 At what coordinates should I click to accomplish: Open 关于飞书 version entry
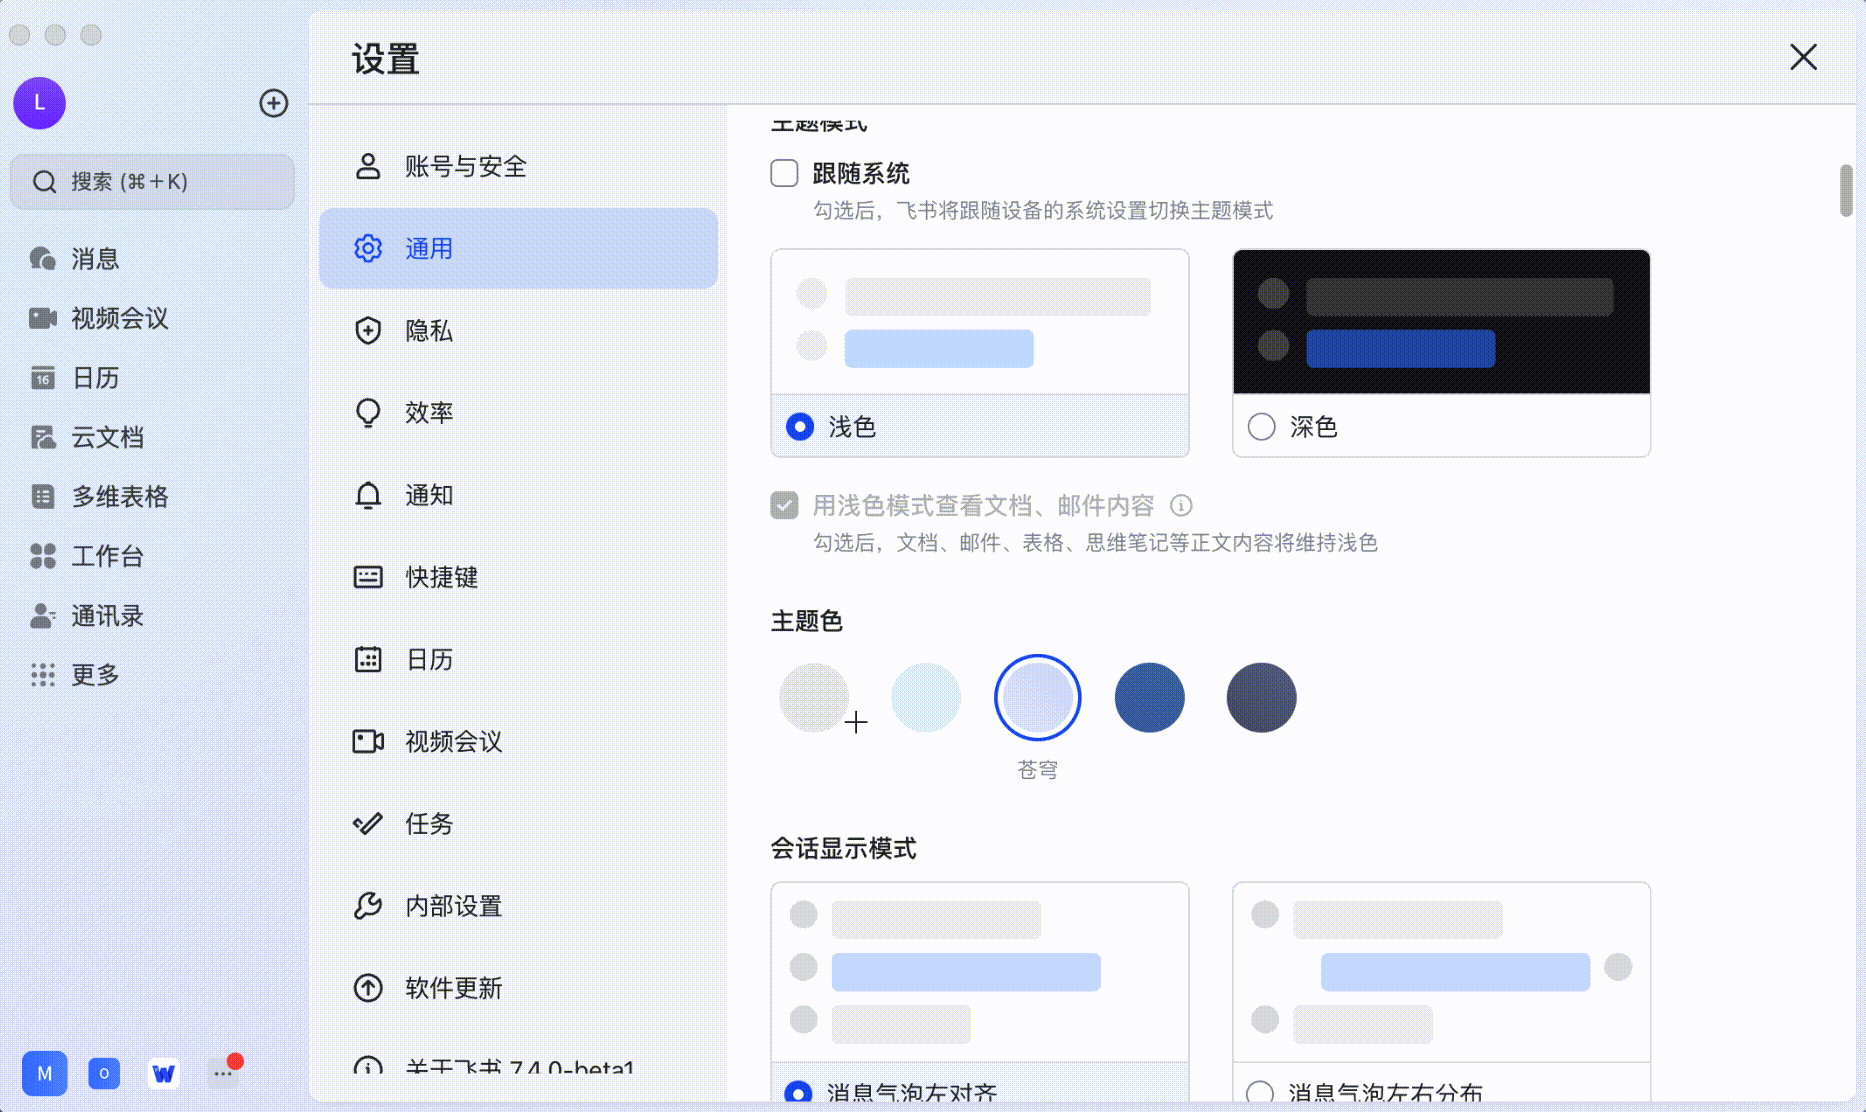pyautogui.click(x=518, y=1067)
